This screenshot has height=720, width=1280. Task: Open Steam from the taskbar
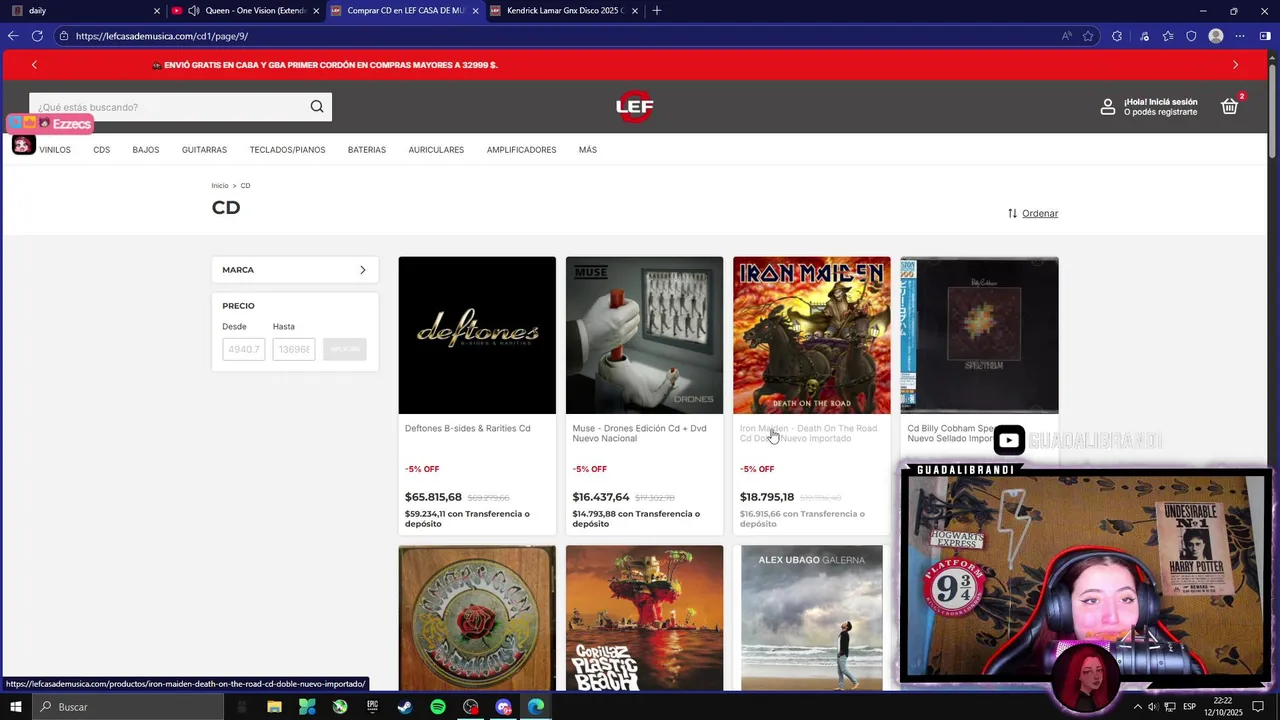tap(405, 707)
